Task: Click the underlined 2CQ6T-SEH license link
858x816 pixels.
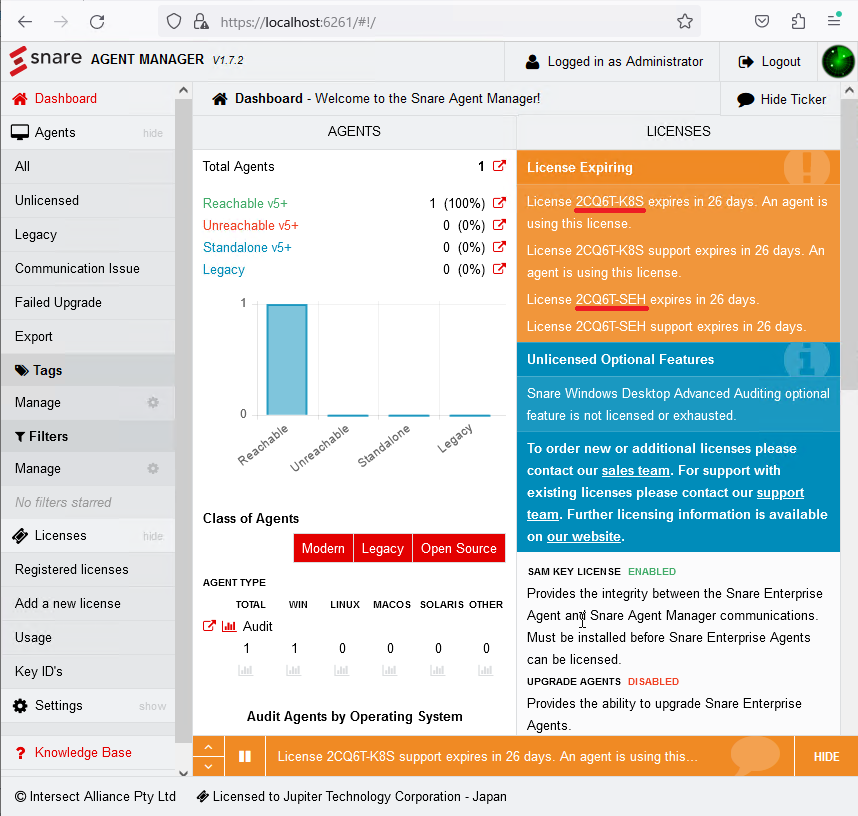Action: tap(611, 299)
